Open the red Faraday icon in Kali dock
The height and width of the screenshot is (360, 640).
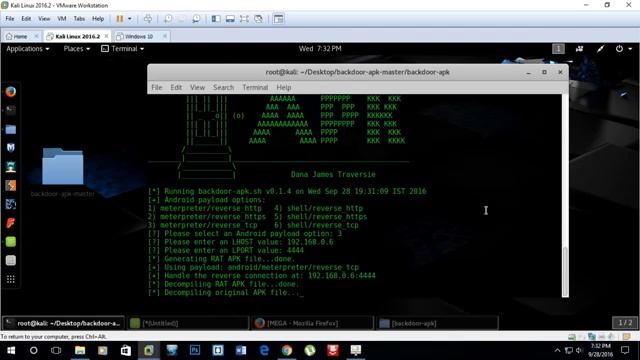(11, 223)
